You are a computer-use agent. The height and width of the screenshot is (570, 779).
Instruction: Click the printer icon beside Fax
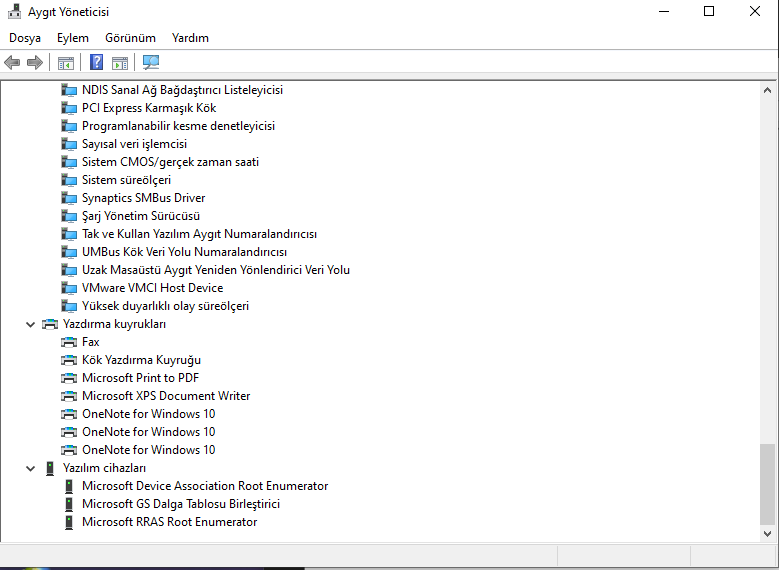tap(69, 342)
